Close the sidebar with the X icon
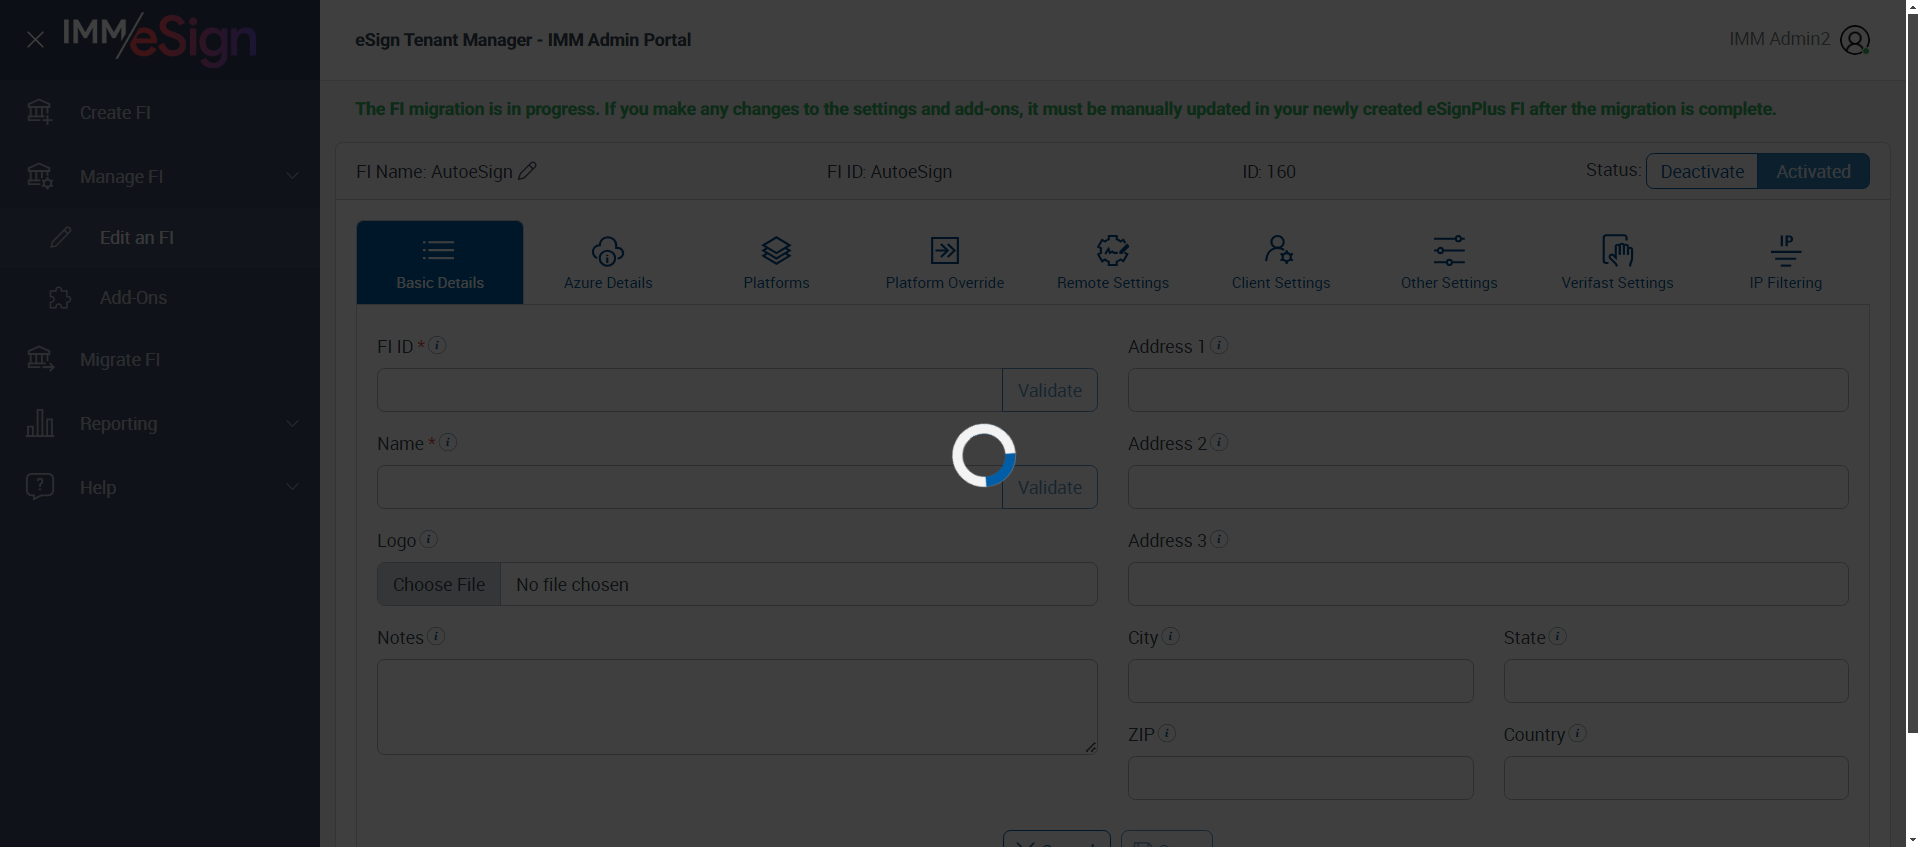The width and height of the screenshot is (1920, 847). coord(35,40)
